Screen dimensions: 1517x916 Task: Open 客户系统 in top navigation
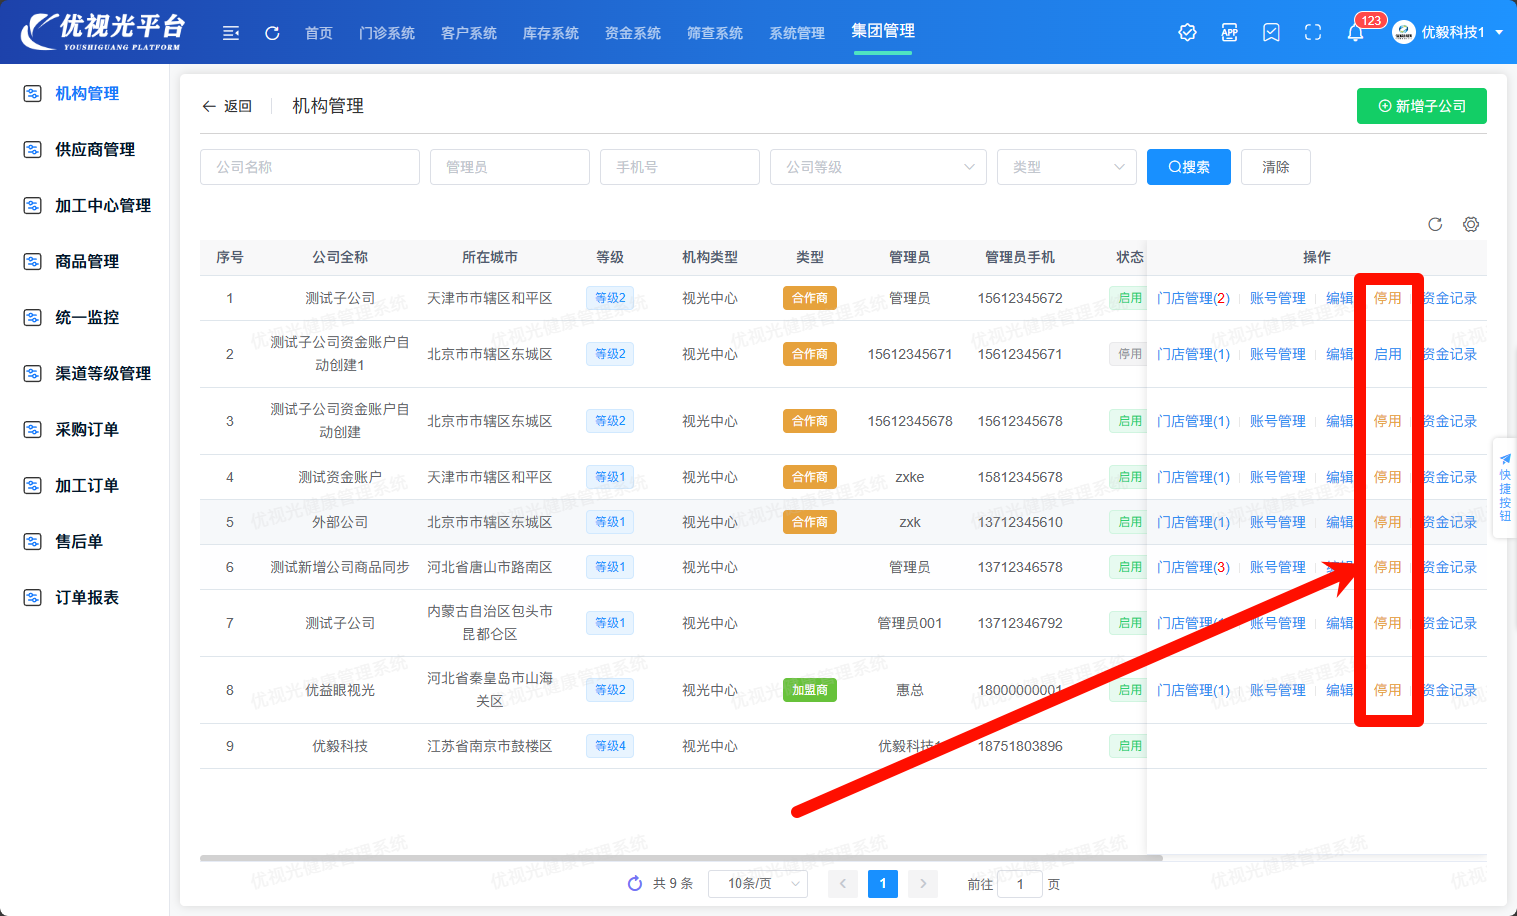tap(469, 33)
